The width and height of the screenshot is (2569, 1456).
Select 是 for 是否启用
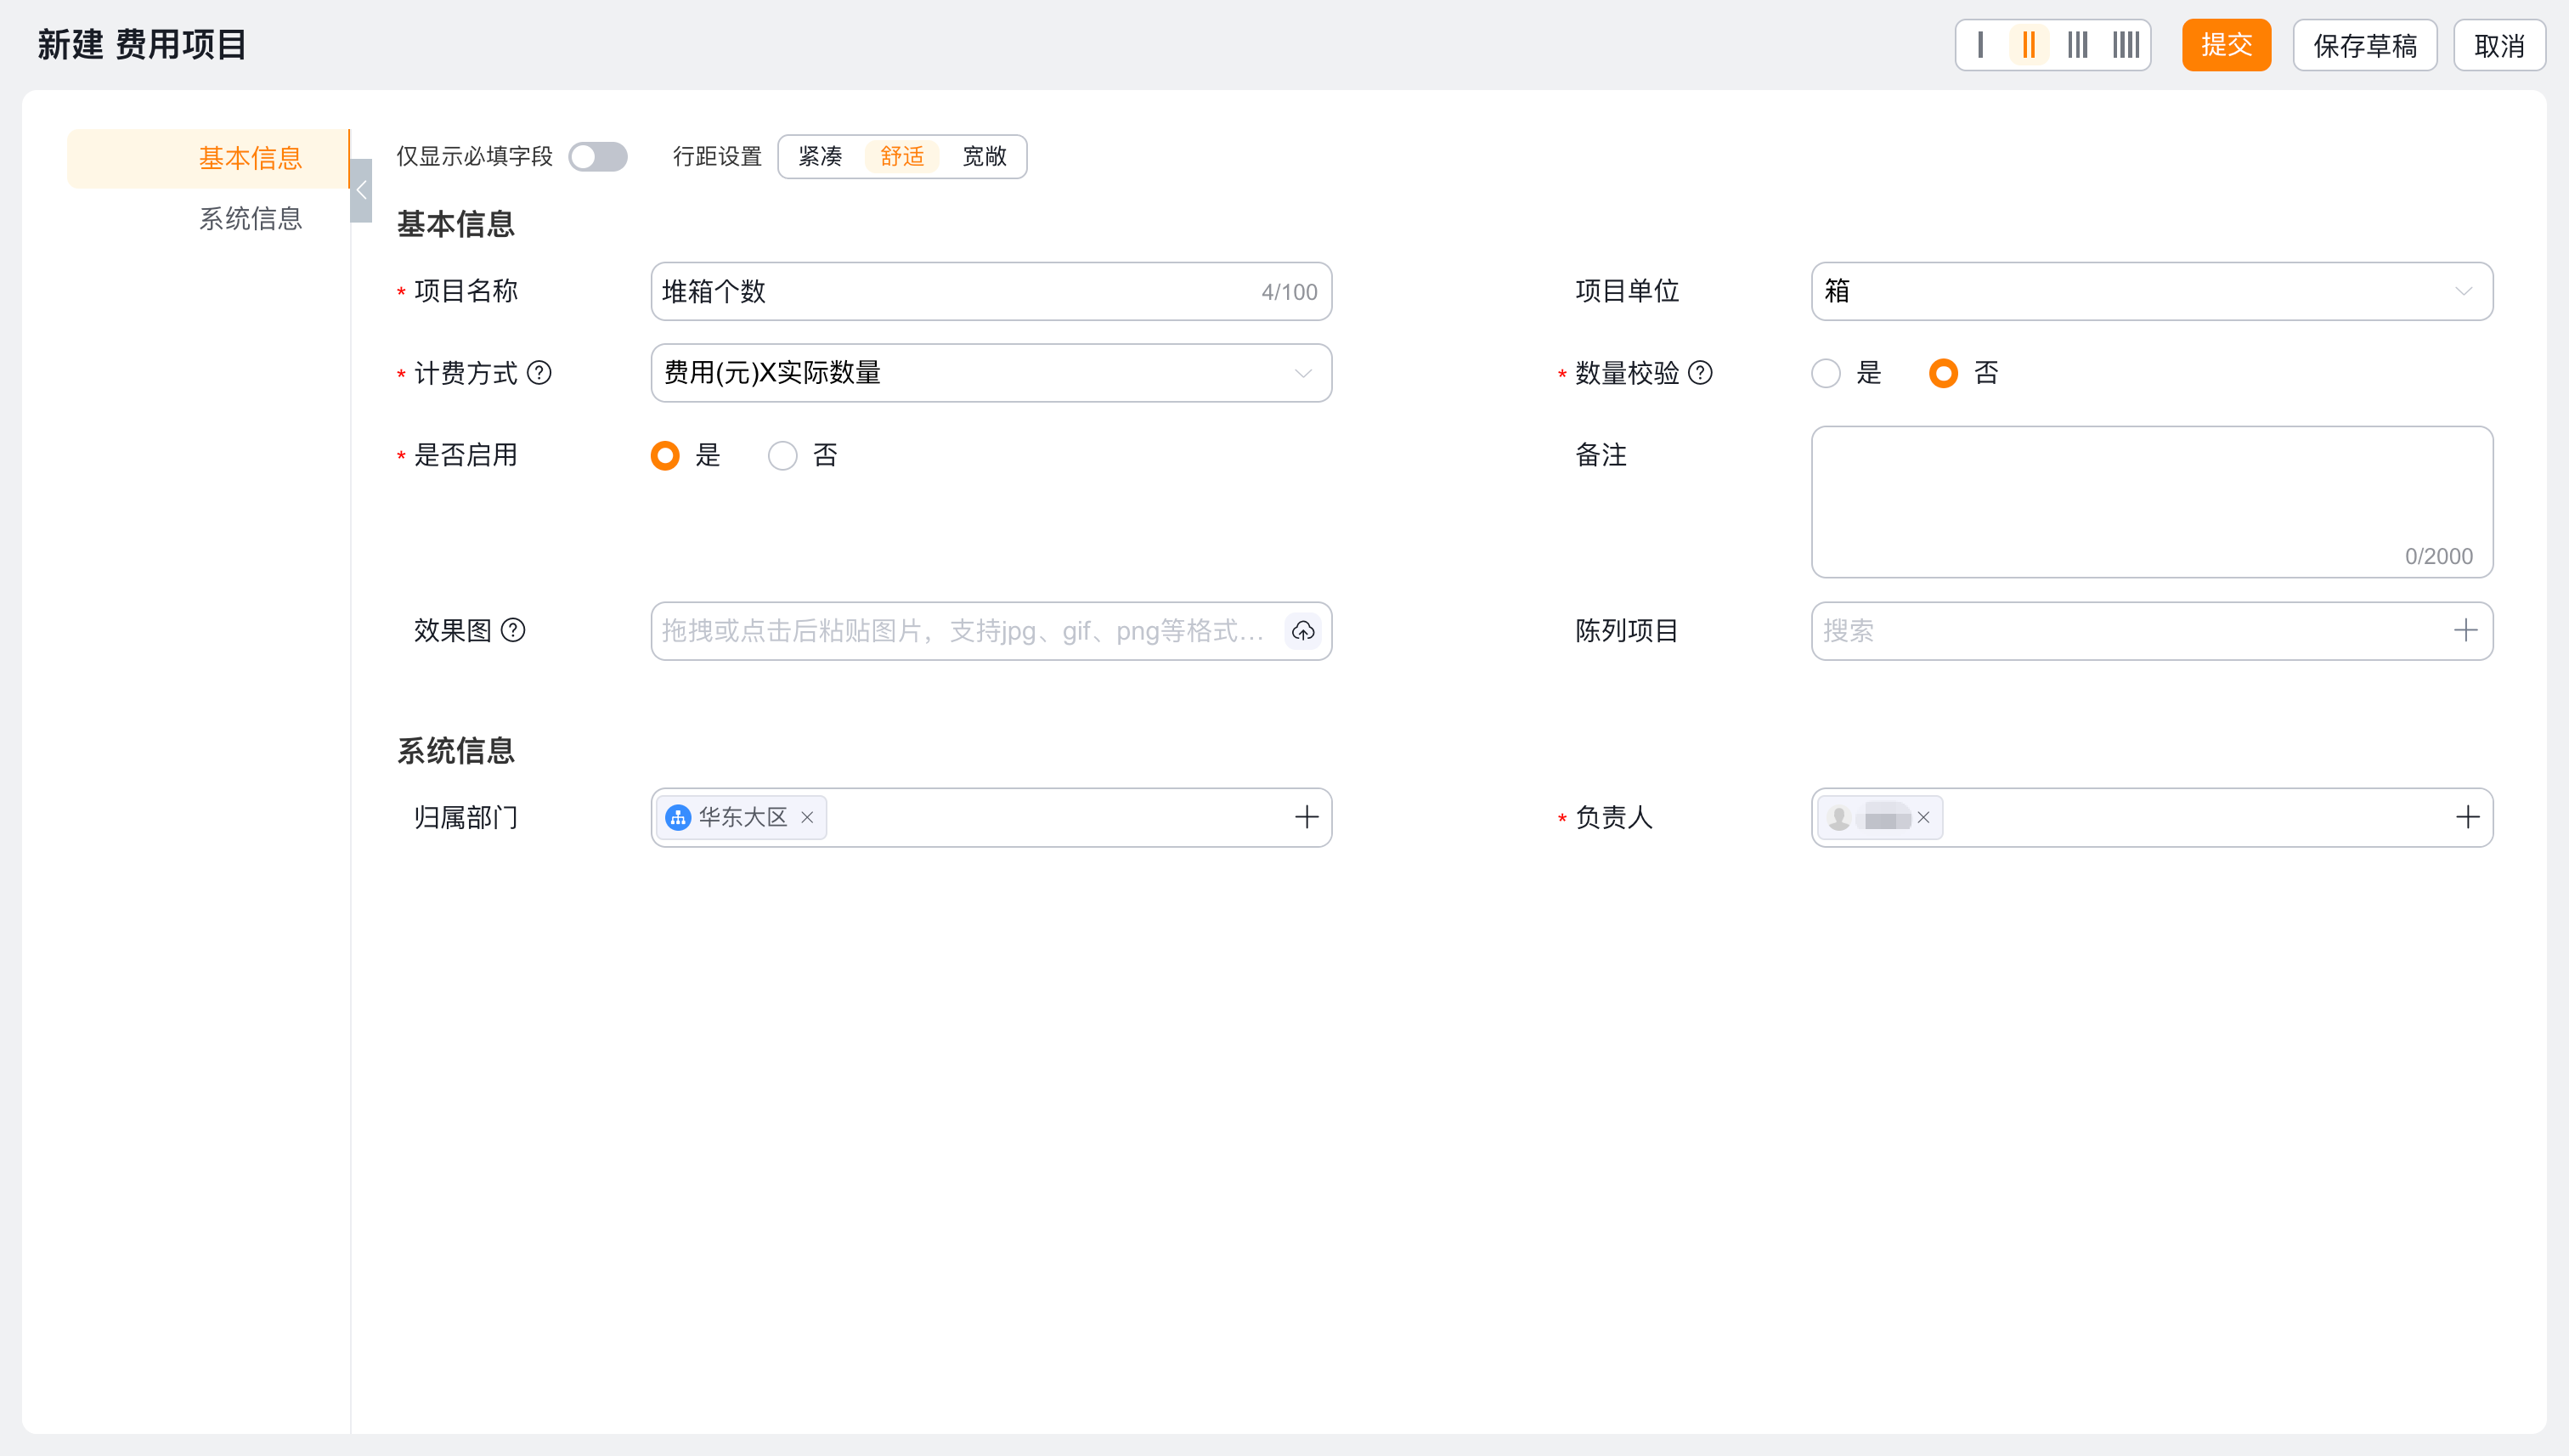pyautogui.click(x=665, y=456)
